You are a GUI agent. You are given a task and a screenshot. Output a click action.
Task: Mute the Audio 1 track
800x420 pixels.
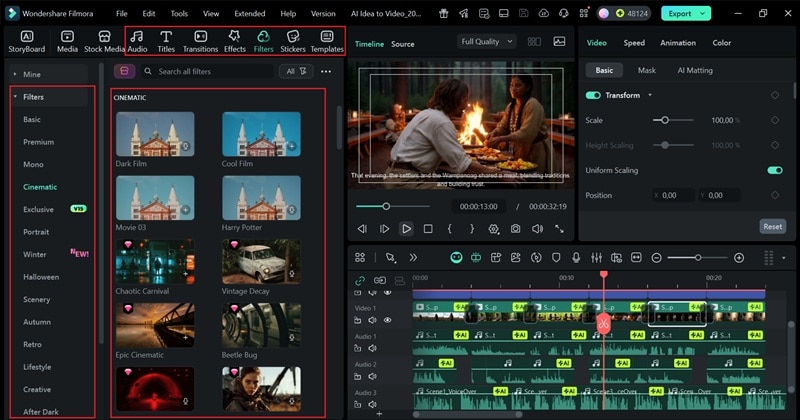point(372,348)
